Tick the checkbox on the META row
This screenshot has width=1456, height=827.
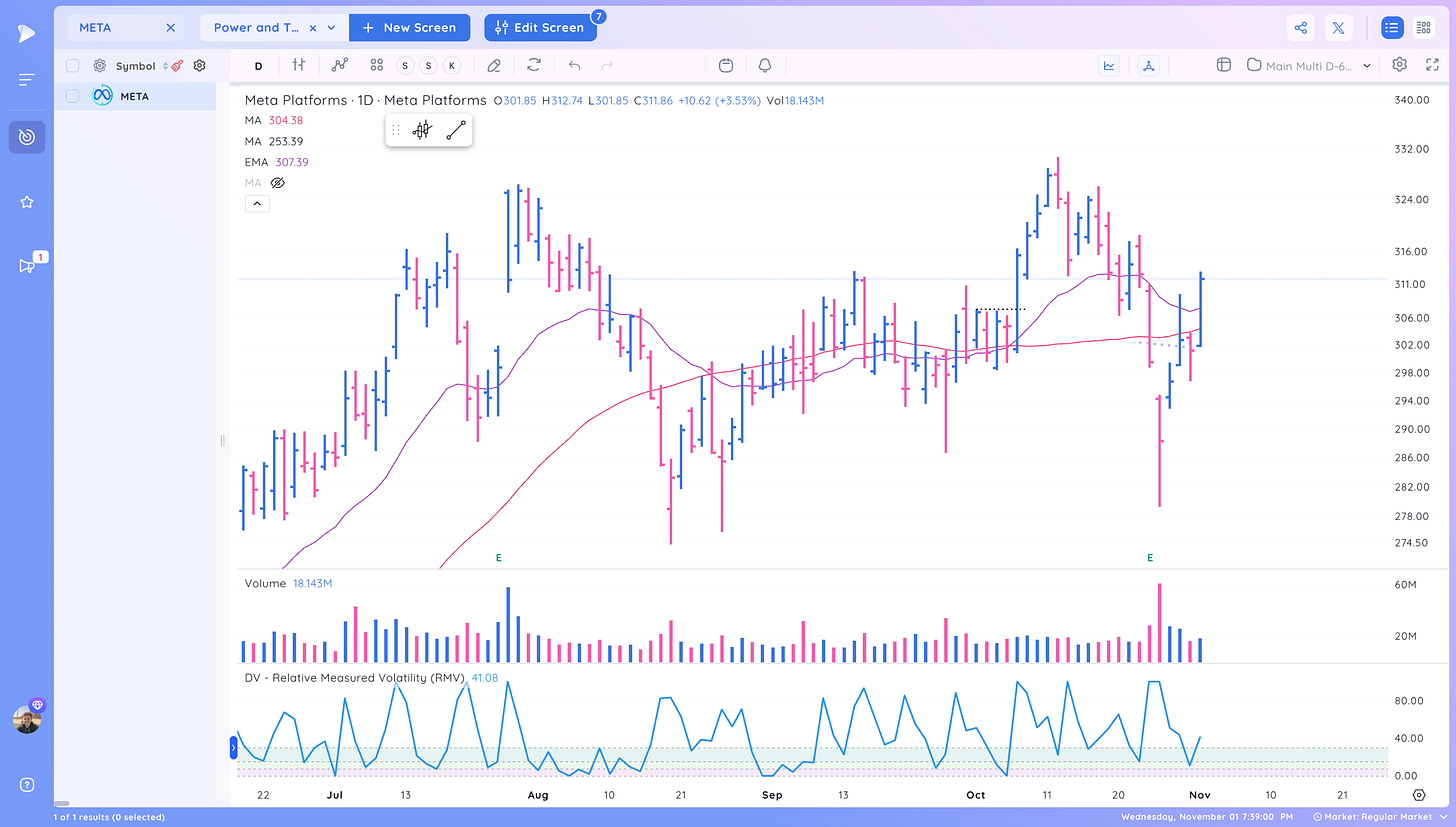point(72,96)
